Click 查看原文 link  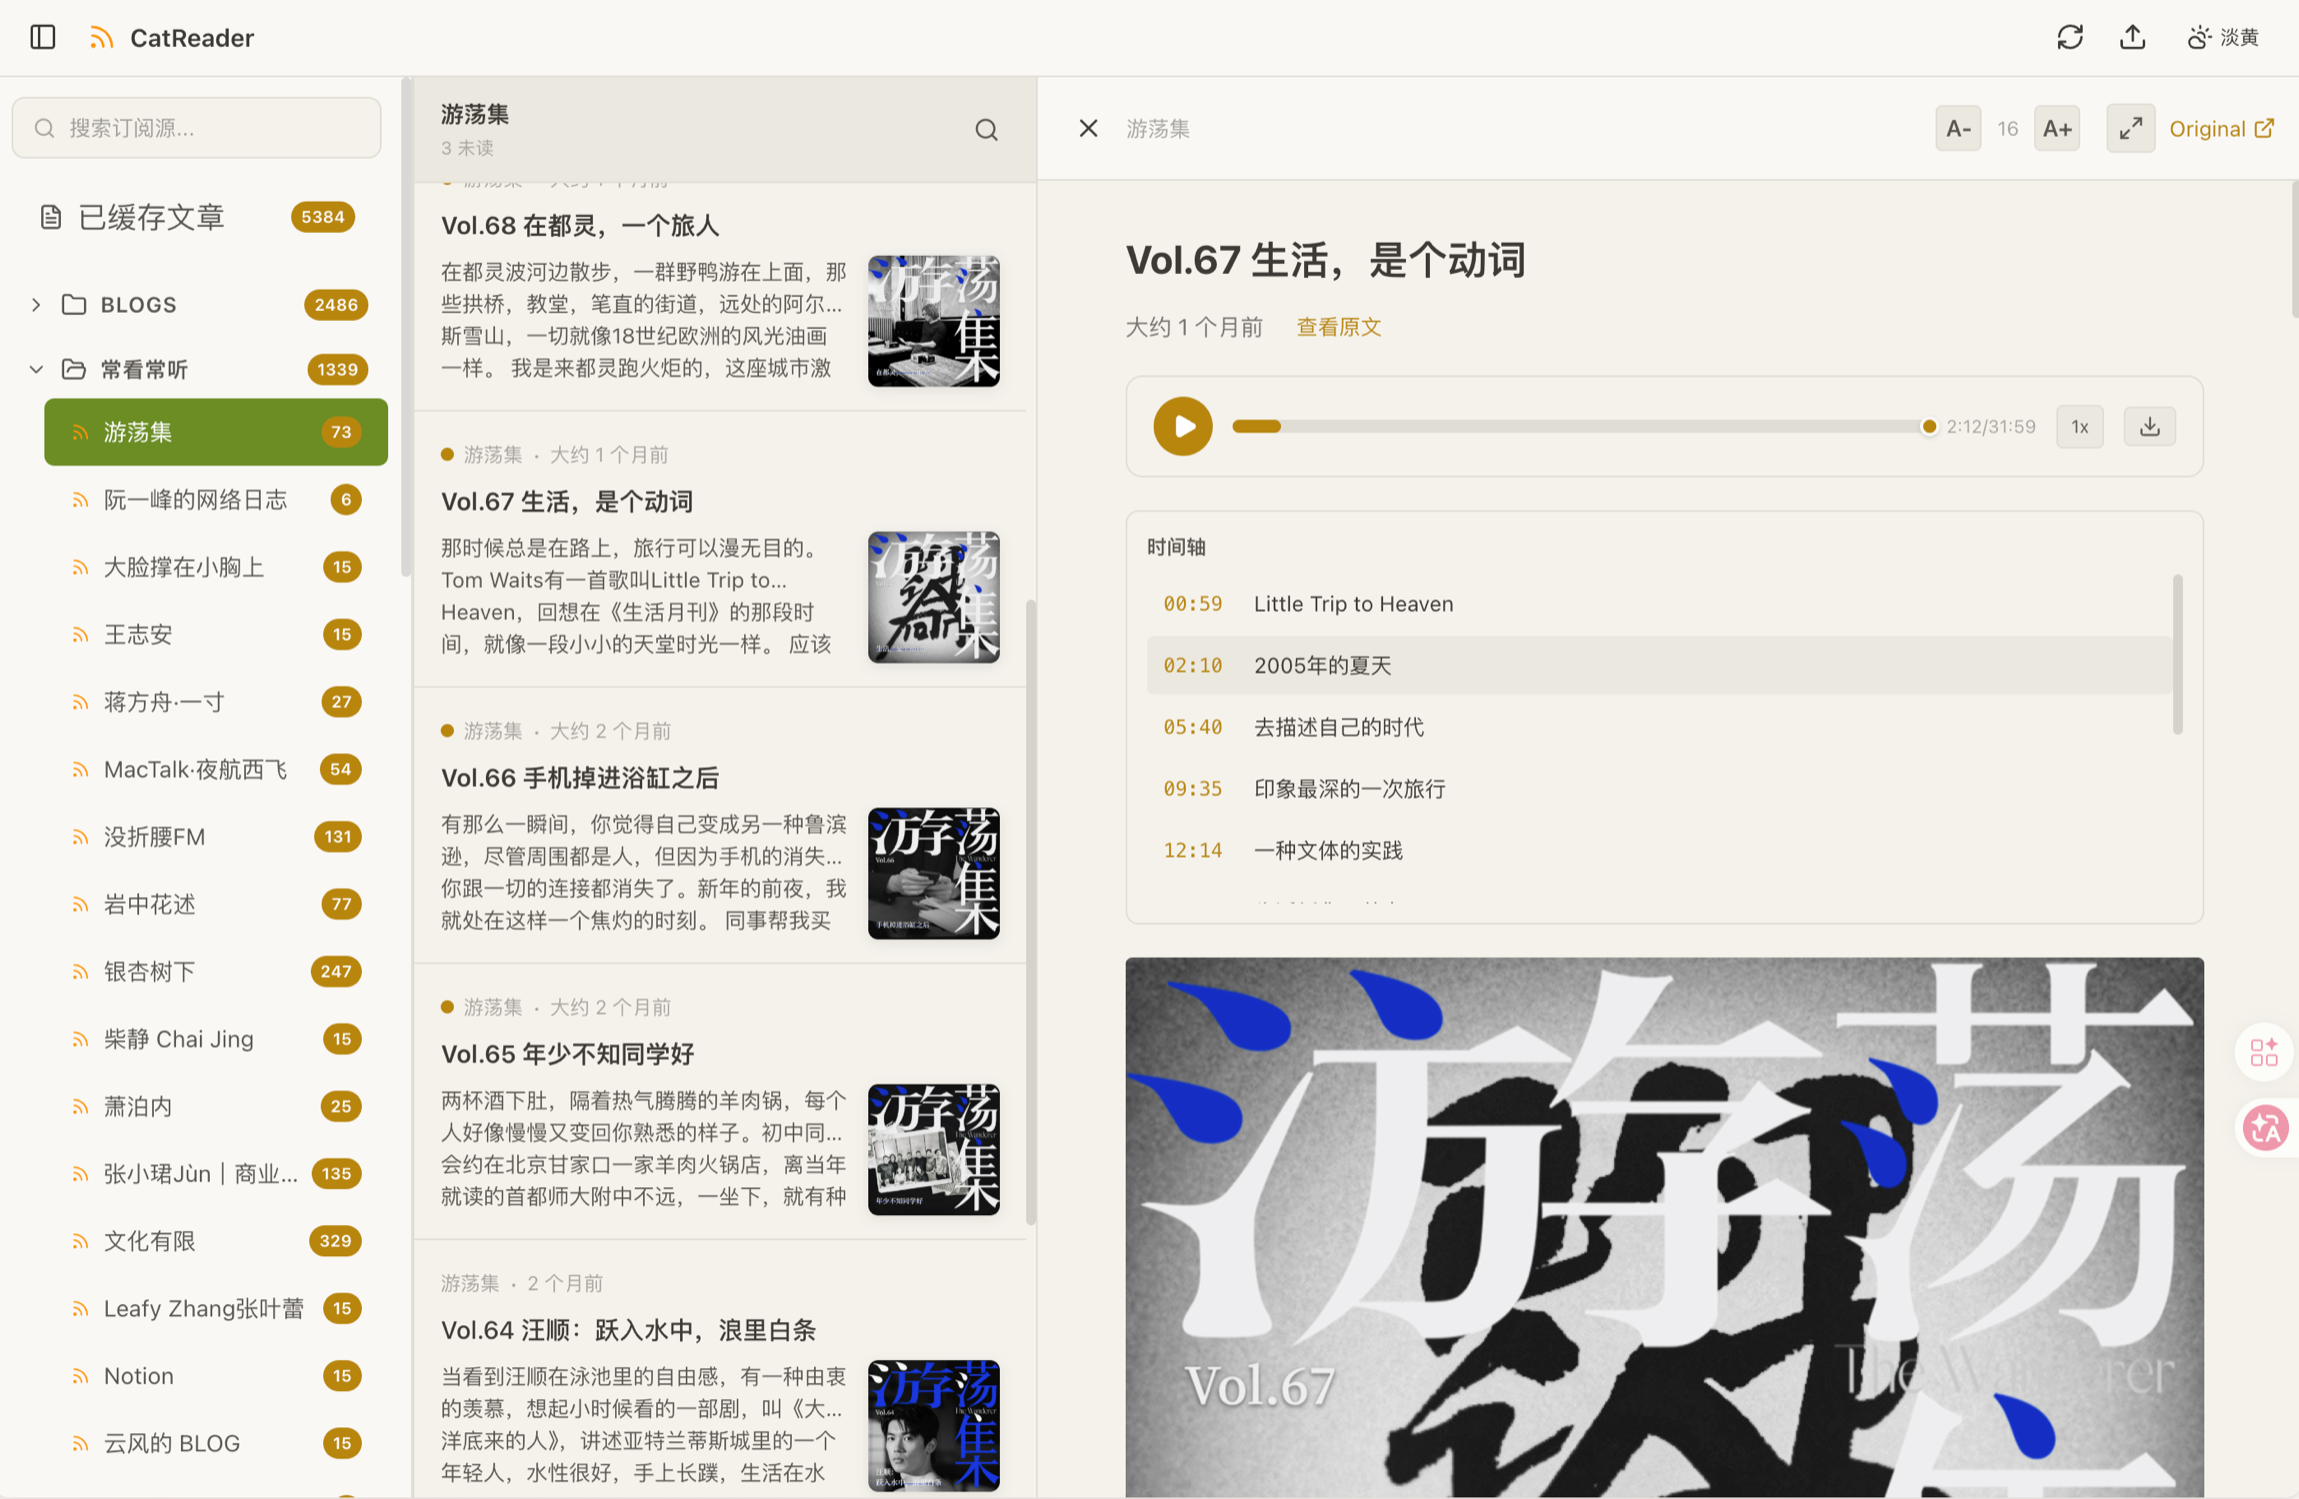click(x=1338, y=327)
